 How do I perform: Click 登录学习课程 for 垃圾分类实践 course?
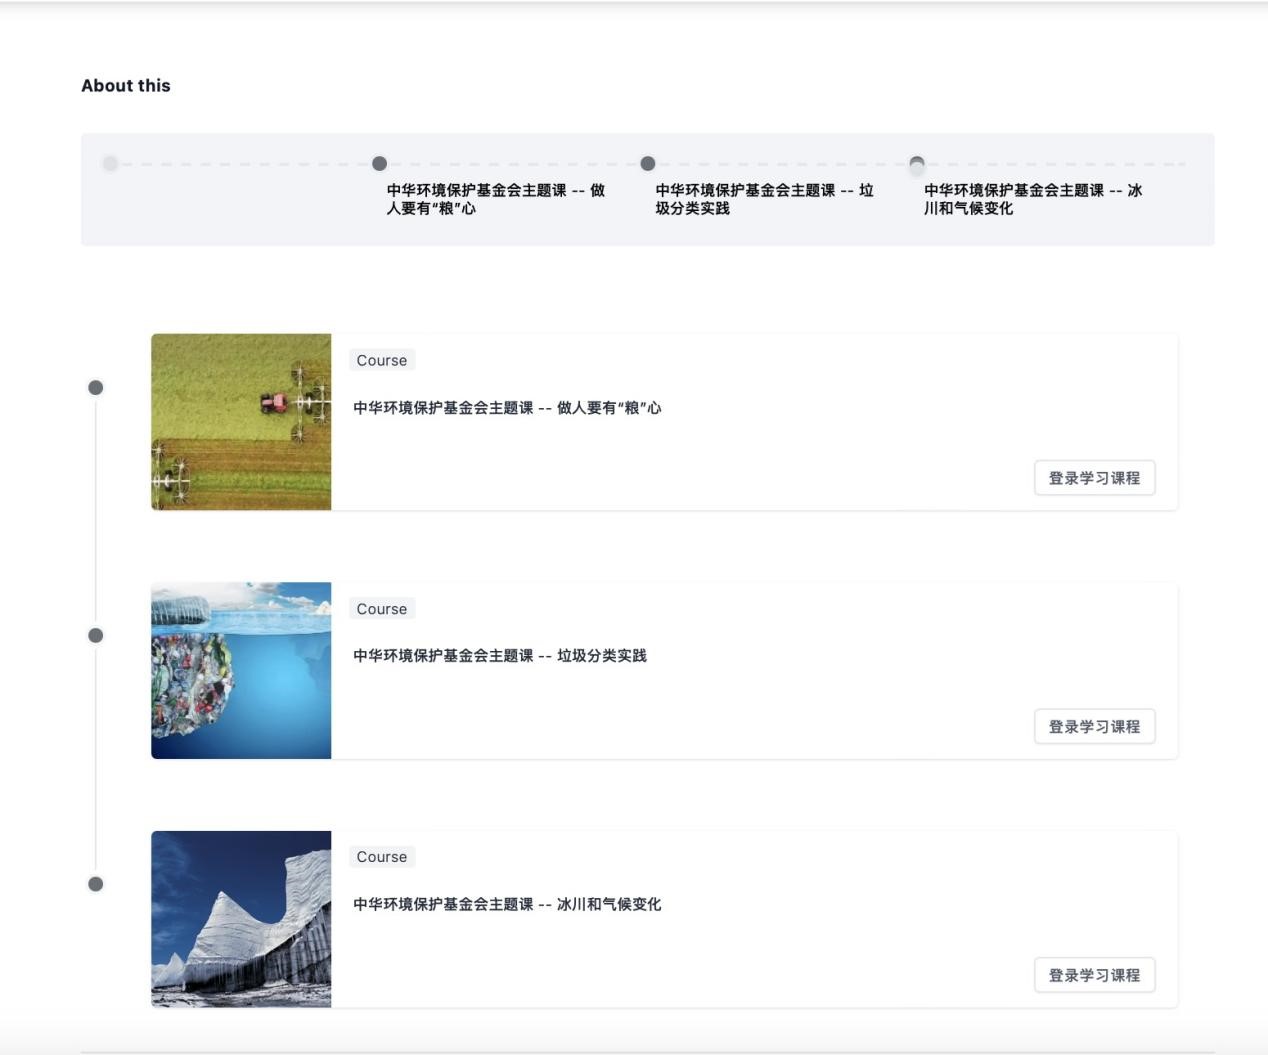click(1095, 727)
